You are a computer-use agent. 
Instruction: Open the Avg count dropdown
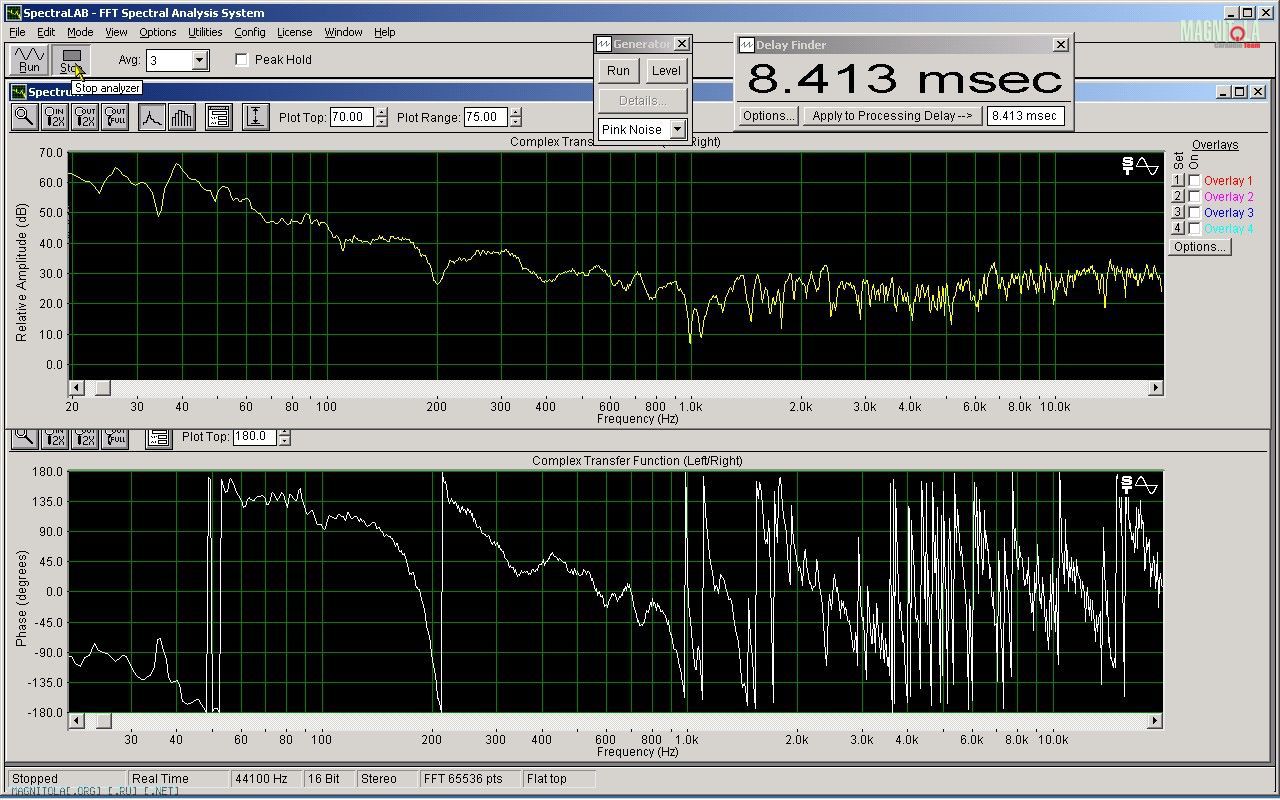(x=199, y=61)
